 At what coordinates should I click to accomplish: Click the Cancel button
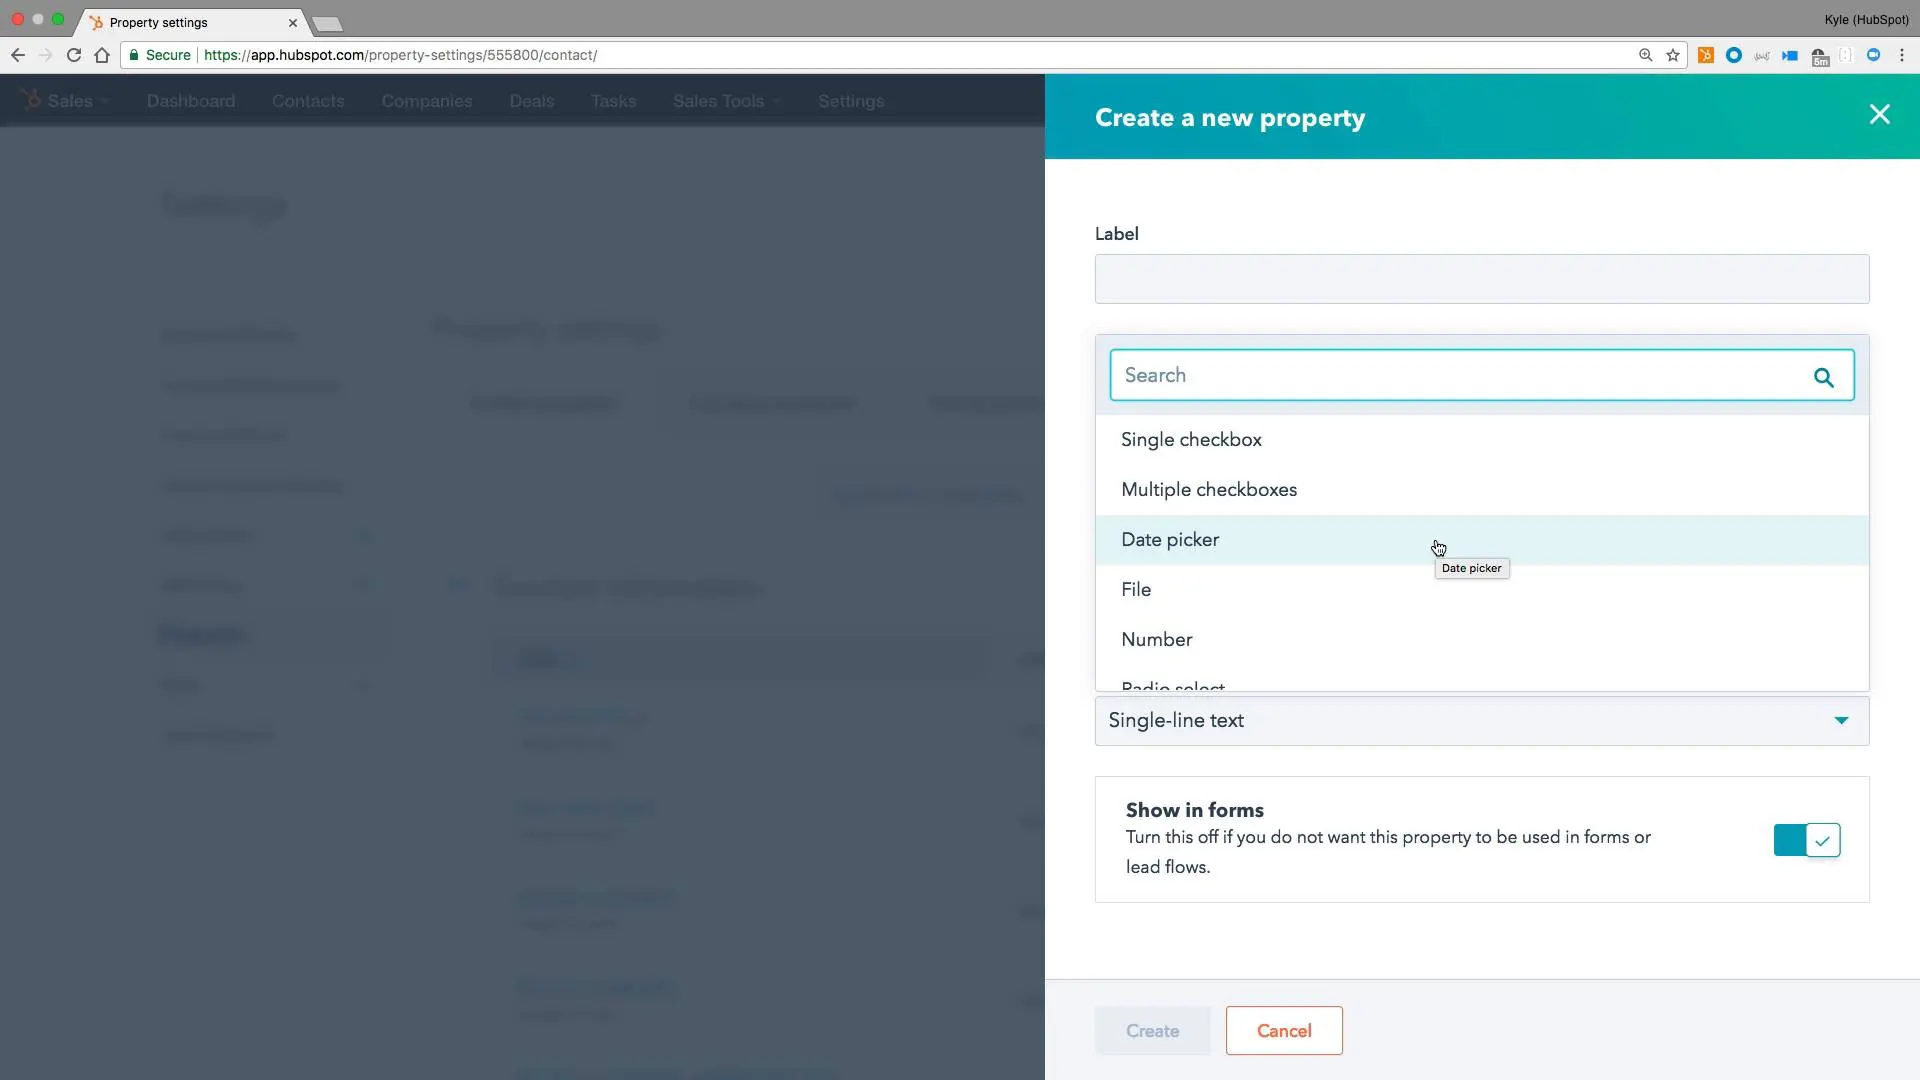(1284, 1030)
